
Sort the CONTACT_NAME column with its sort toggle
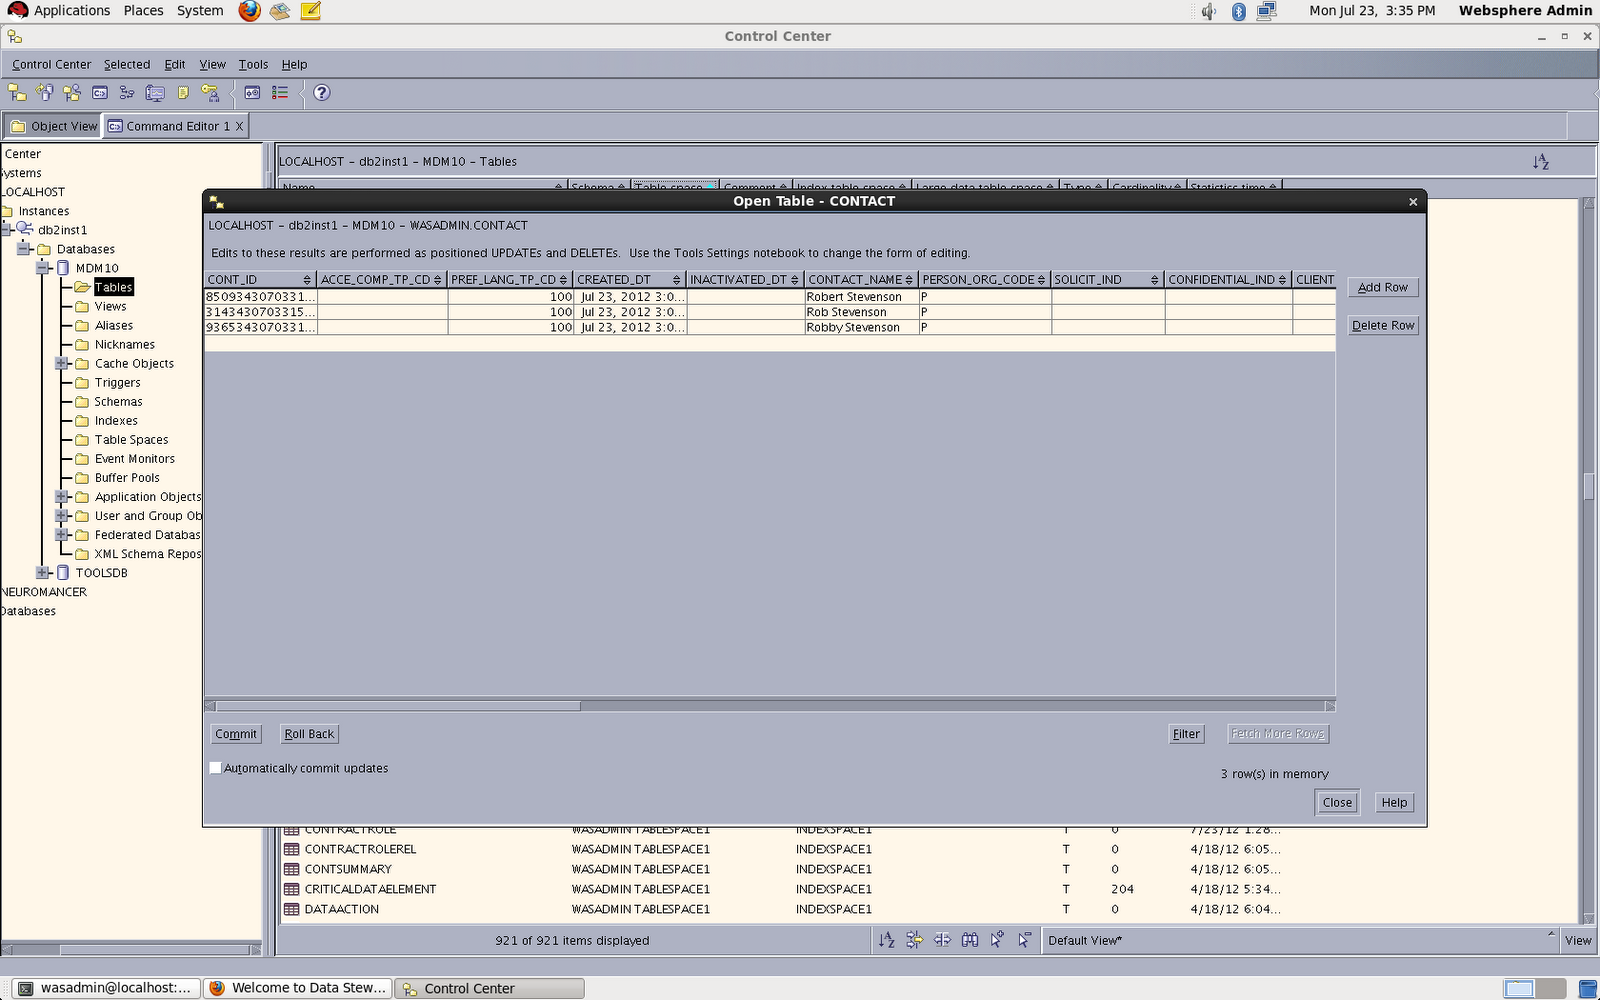click(910, 280)
